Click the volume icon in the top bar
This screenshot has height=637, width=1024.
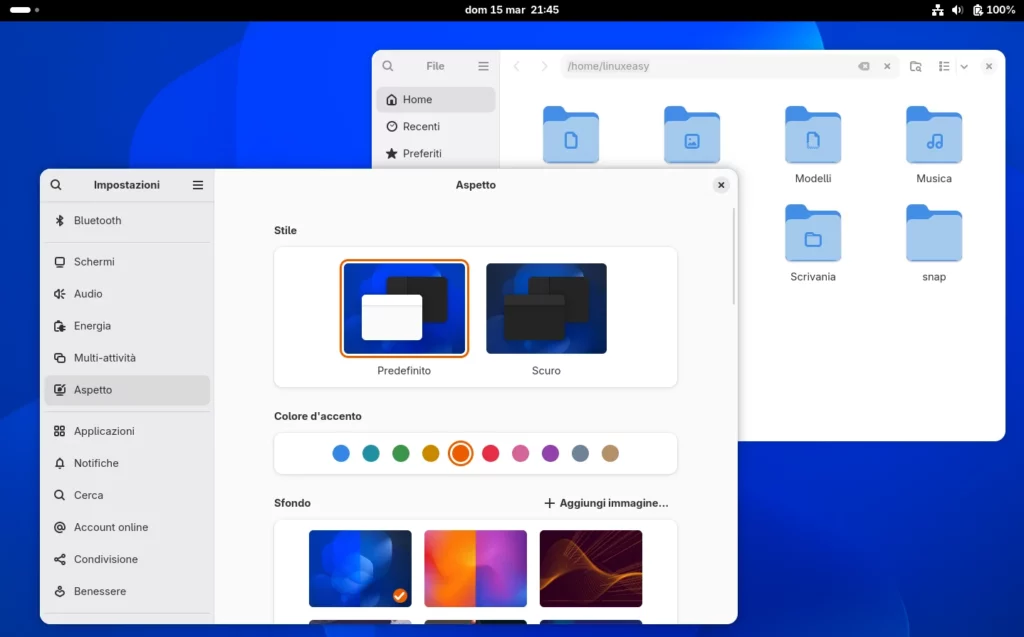tap(958, 10)
